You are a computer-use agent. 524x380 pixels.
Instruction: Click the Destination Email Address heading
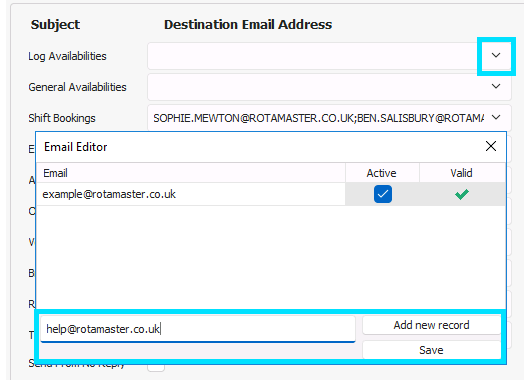click(x=248, y=25)
